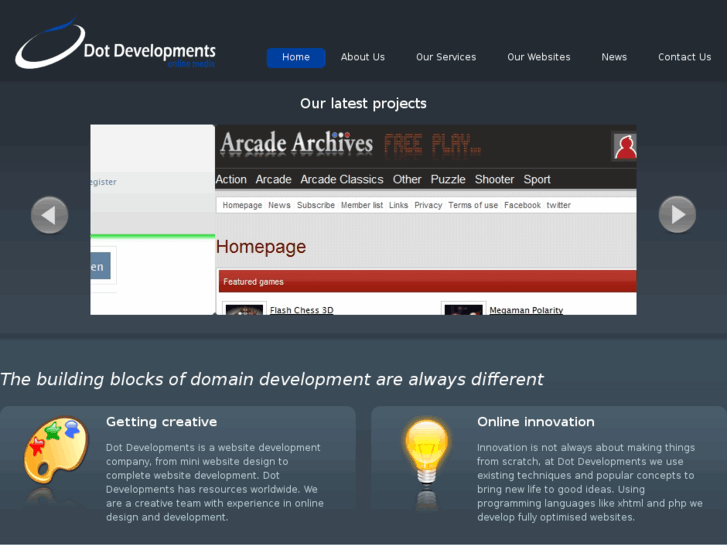Screen dimensions: 727x545
Task: Click the Online innovation heading
Action: pos(536,422)
